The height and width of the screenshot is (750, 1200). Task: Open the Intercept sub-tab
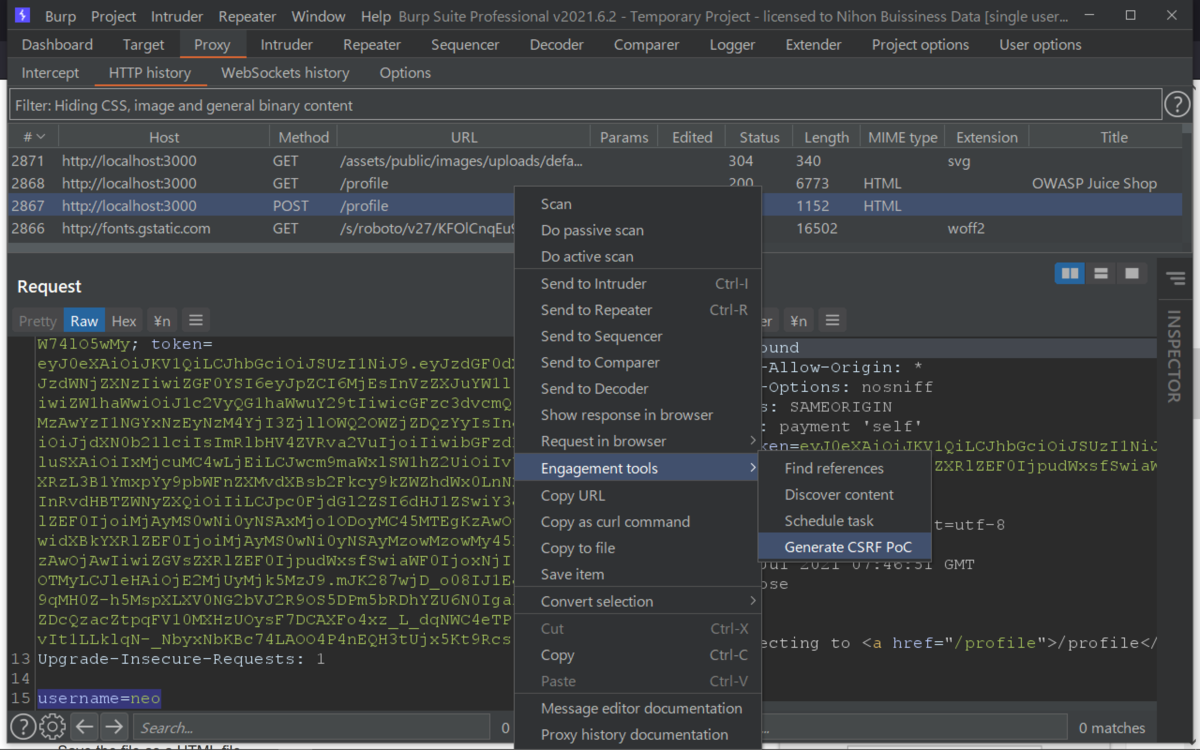pyautogui.click(x=50, y=73)
